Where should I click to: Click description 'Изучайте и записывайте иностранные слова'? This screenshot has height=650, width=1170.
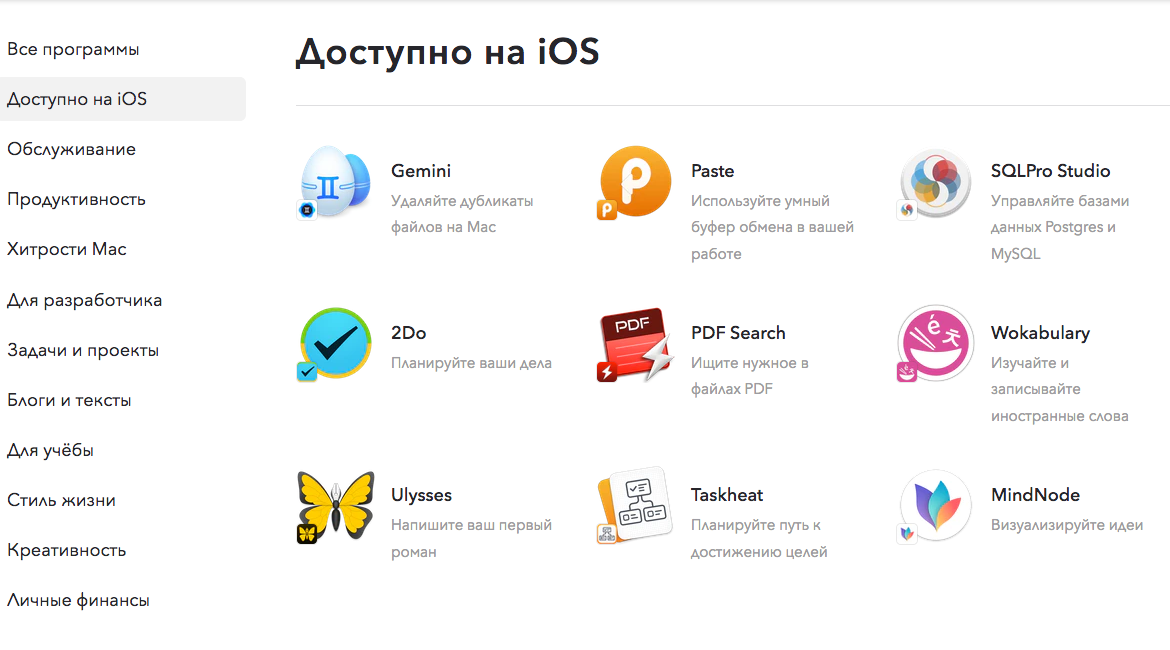tap(1060, 390)
